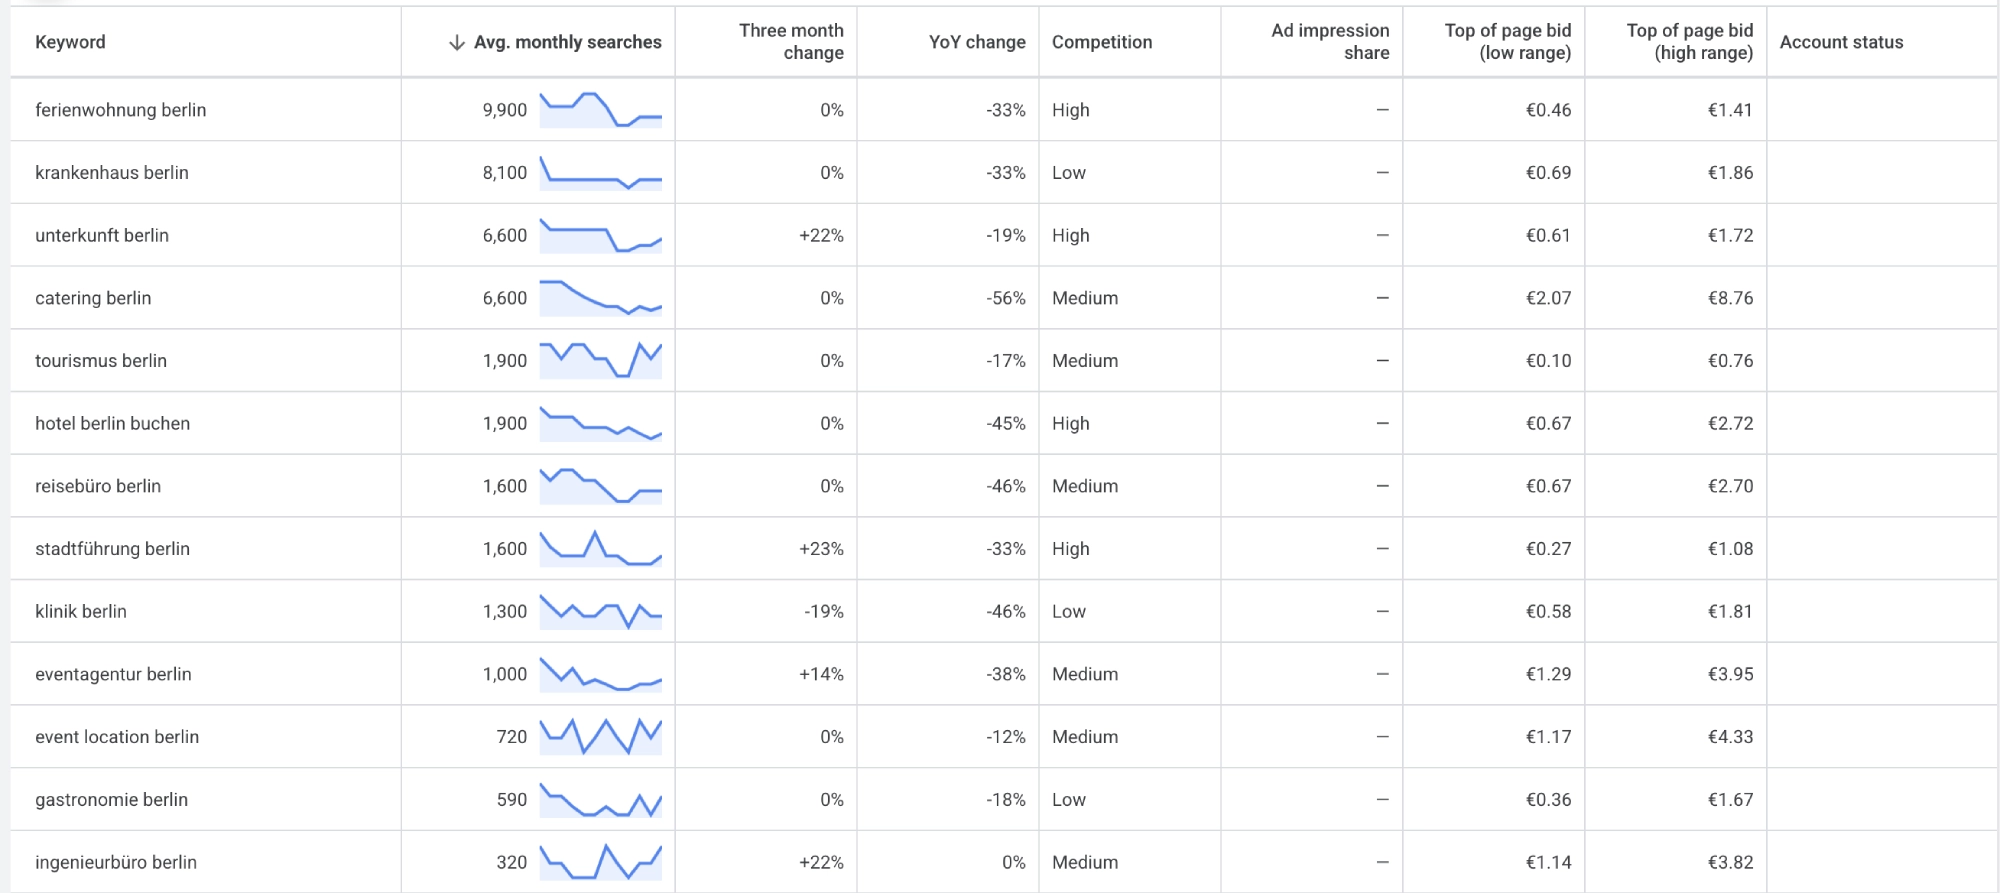Screen dimensions: 2000x893
Task: Sort by Avg. monthly searches column header
Action: 567,42
